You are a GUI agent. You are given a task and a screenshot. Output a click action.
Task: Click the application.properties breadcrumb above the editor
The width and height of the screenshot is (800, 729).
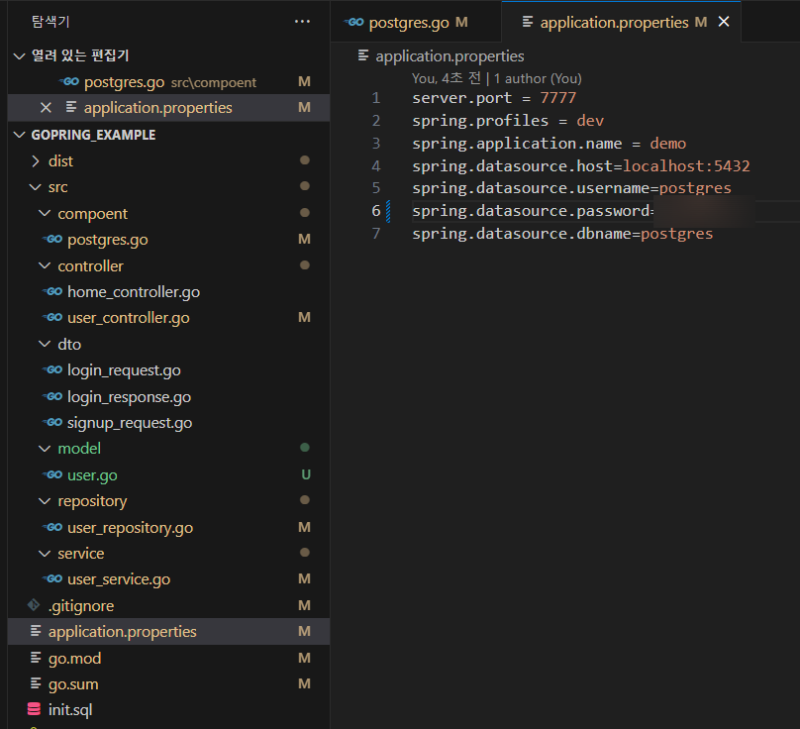click(x=449, y=56)
